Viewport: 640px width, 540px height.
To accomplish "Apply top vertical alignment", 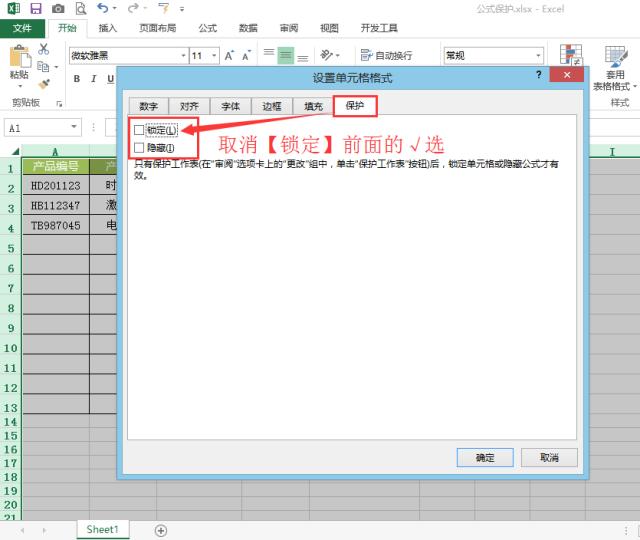I will pyautogui.click(x=269, y=55).
